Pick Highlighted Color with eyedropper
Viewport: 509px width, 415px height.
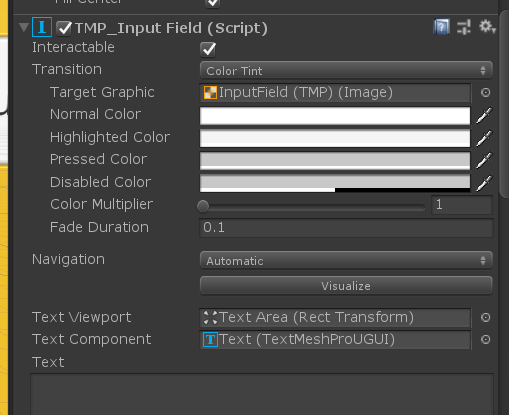484,138
